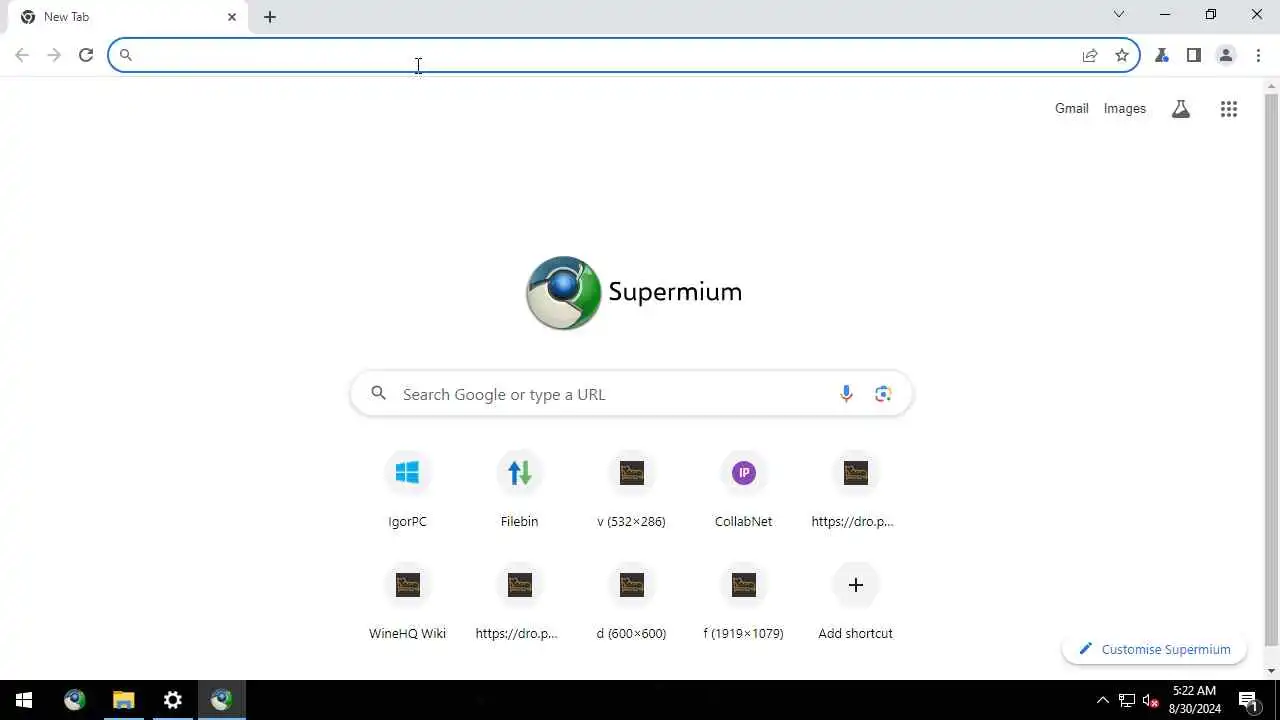1280x720 pixels.
Task: Launch first Supermium taskbar pinned icon
Action: pos(74,700)
